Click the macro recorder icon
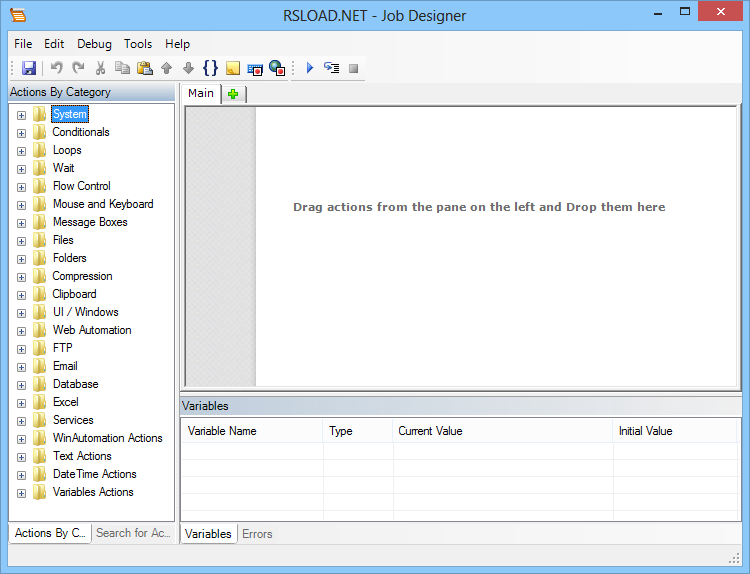This screenshot has height=574, width=750. pyautogui.click(x=255, y=69)
